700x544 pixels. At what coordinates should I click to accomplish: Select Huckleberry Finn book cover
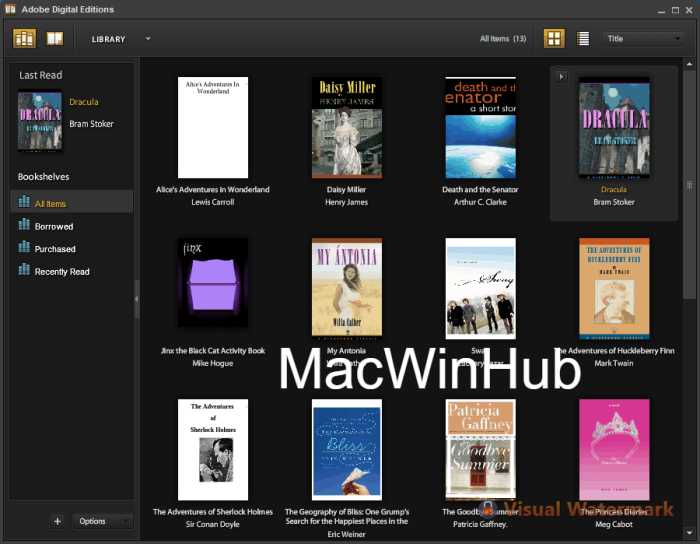click(614, 288)
